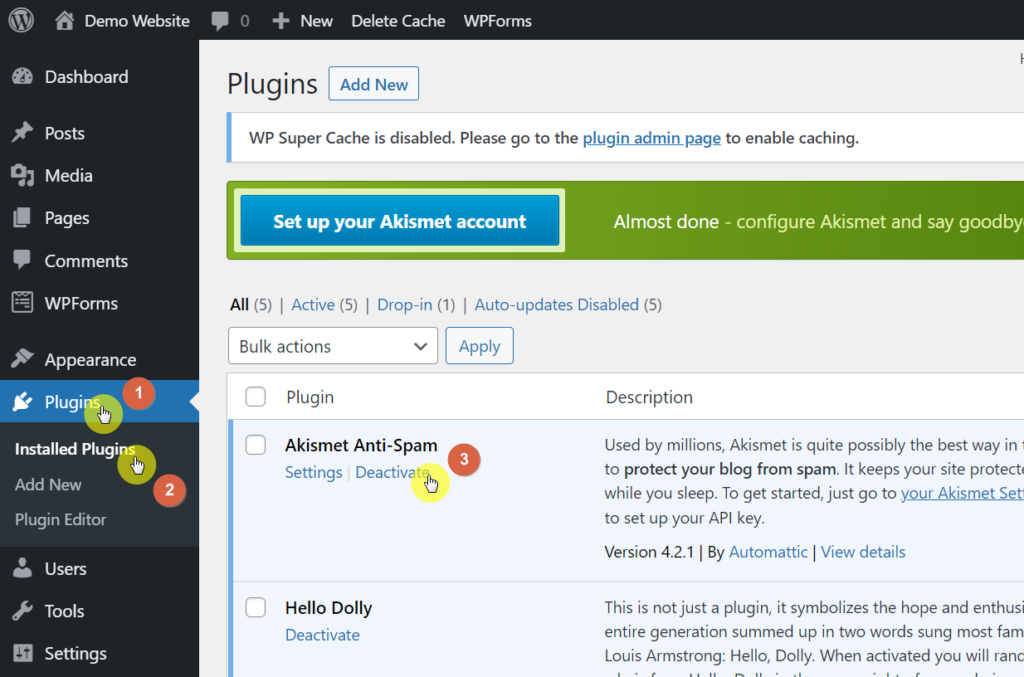Click the Akismet Anti-Spam plugin name
Viewport: 1024px width, 677px height.
[x=361, y=445]
